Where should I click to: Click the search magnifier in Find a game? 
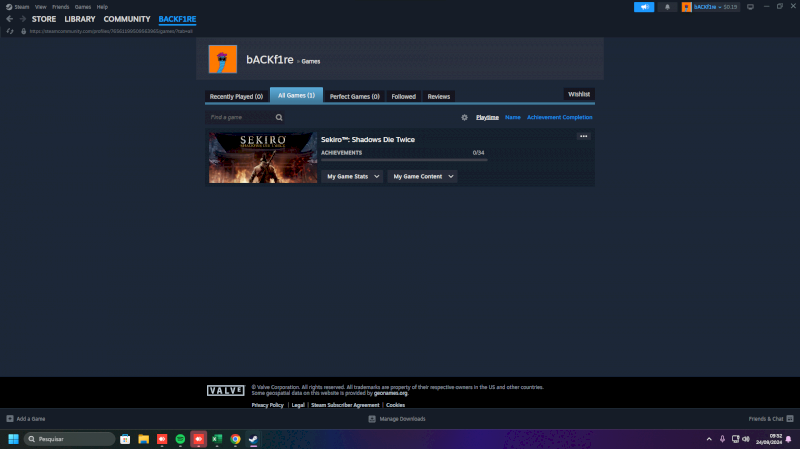click(279, 117)
